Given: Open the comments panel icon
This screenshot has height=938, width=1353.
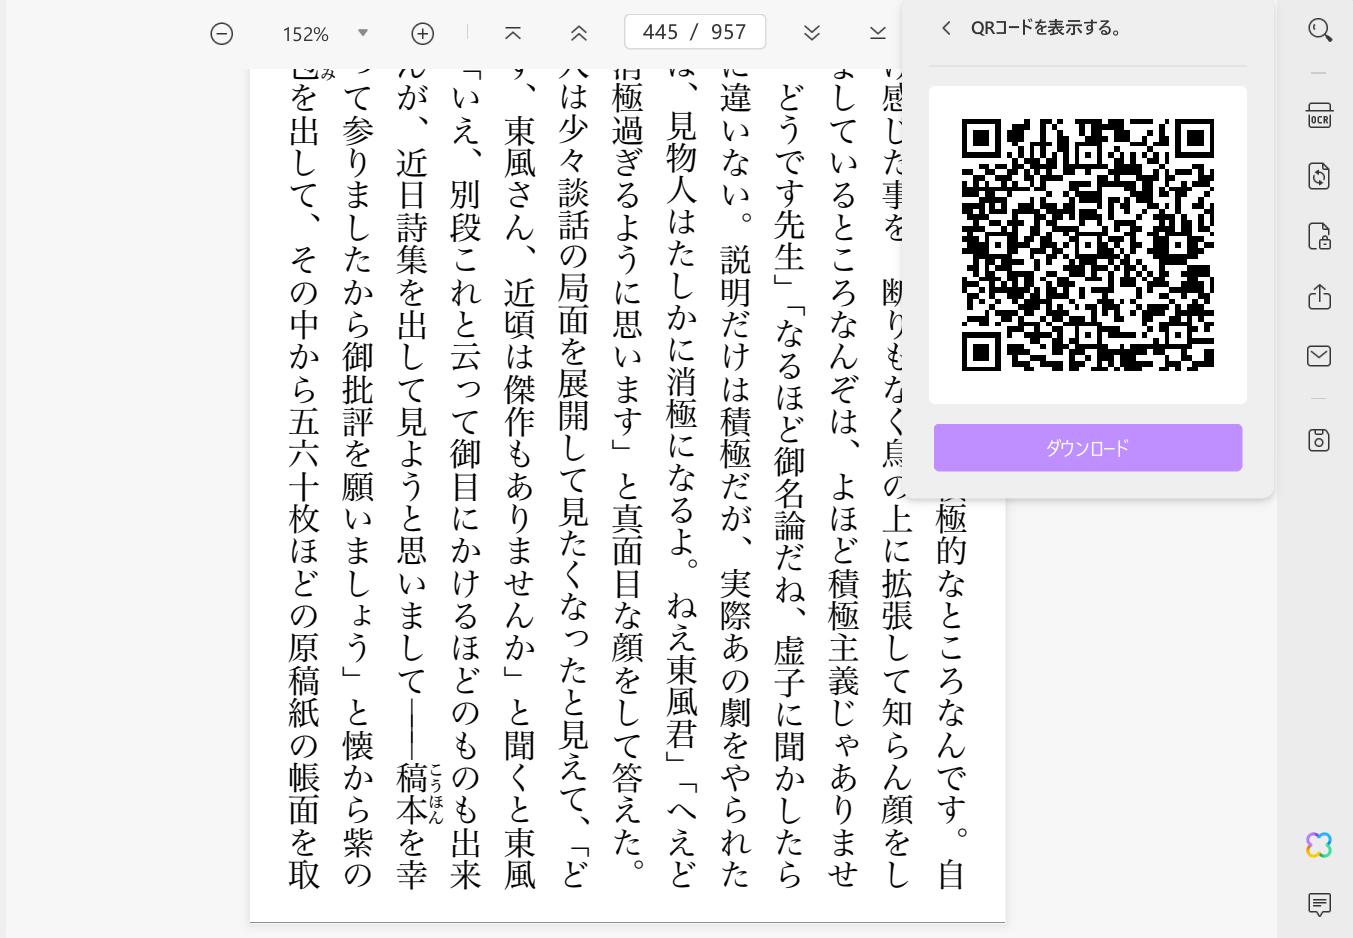Looking at the screenshot, I should pyautogui.click(x=1320, y=905).
